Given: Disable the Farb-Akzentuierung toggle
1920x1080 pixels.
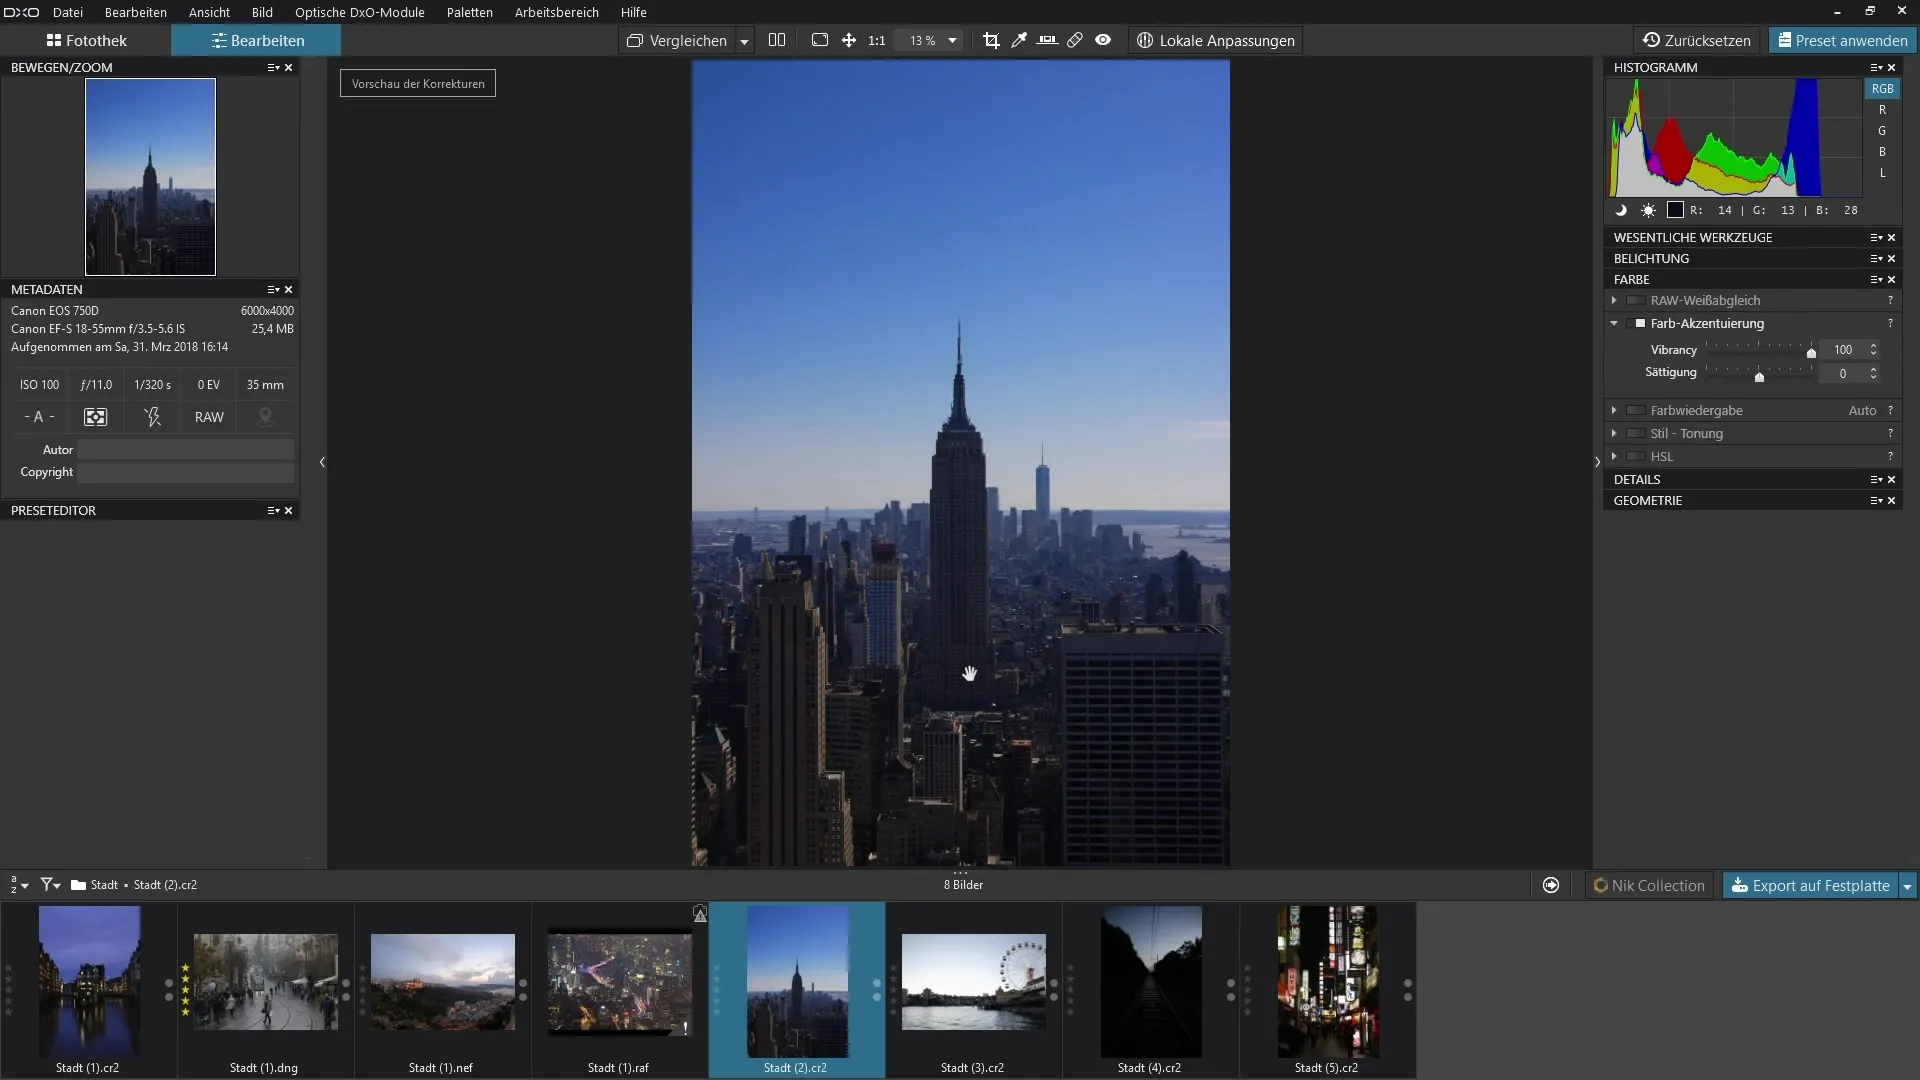Looking at the screenshot, I should [1636, 324].
